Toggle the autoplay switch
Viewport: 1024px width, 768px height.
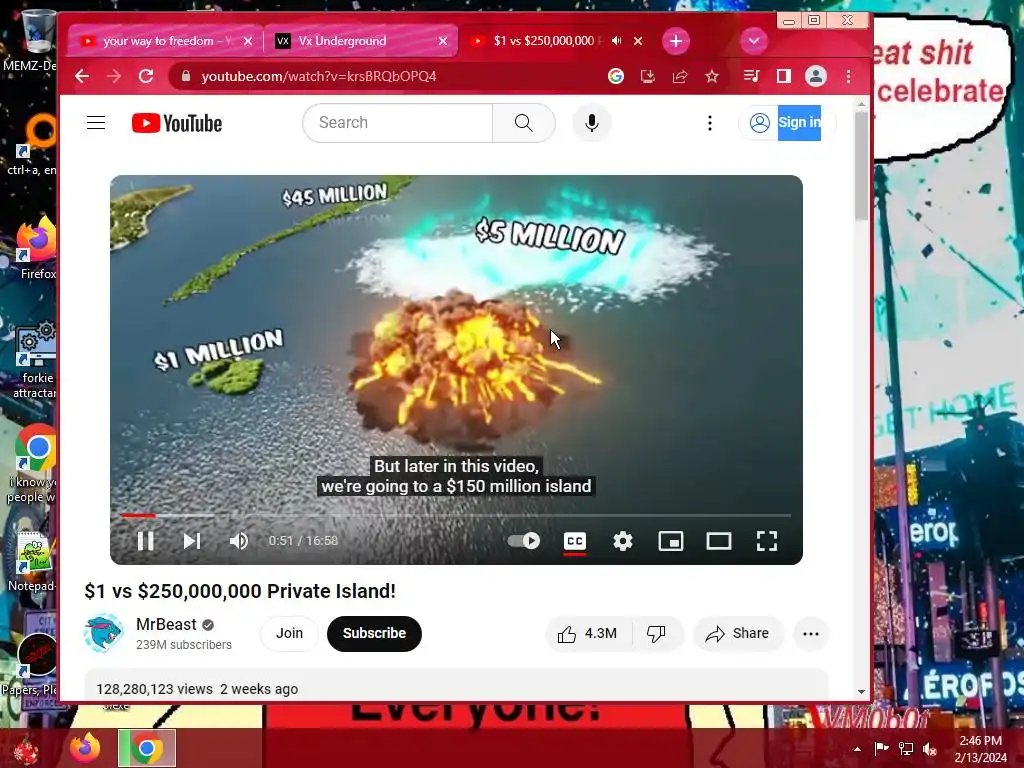point(524,541)
